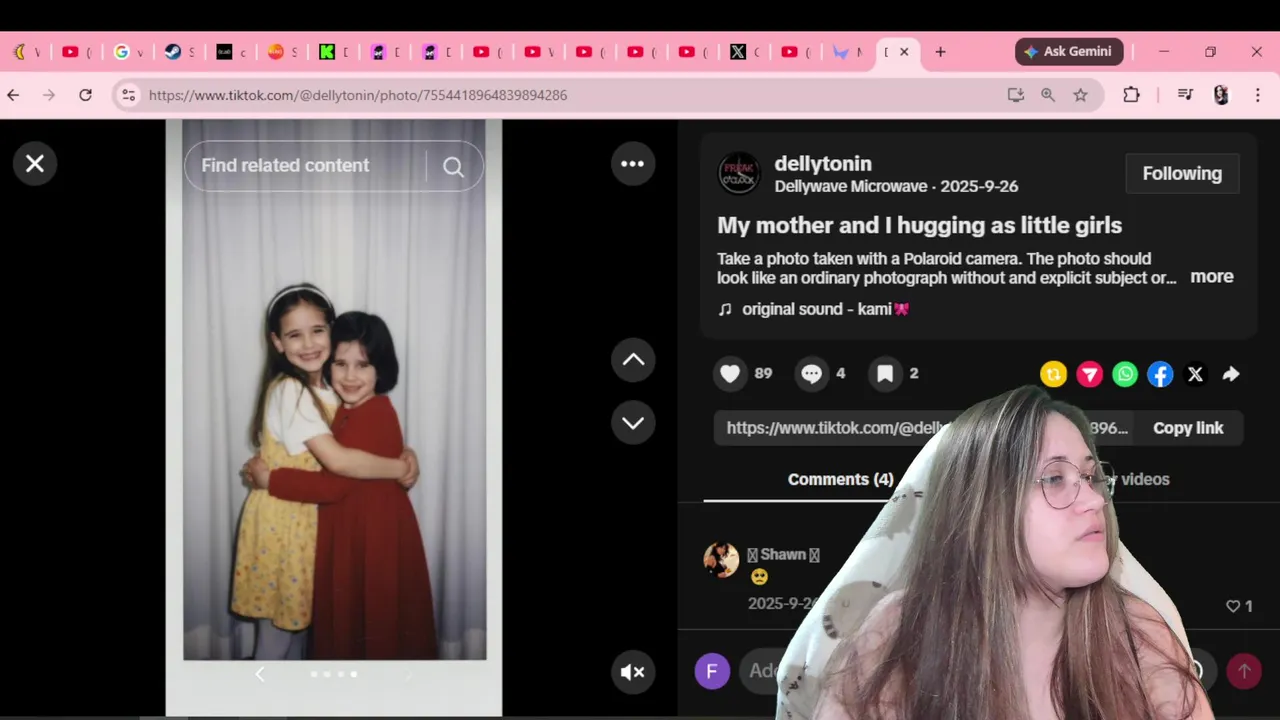Like Shawn's comment heart

1233,606
